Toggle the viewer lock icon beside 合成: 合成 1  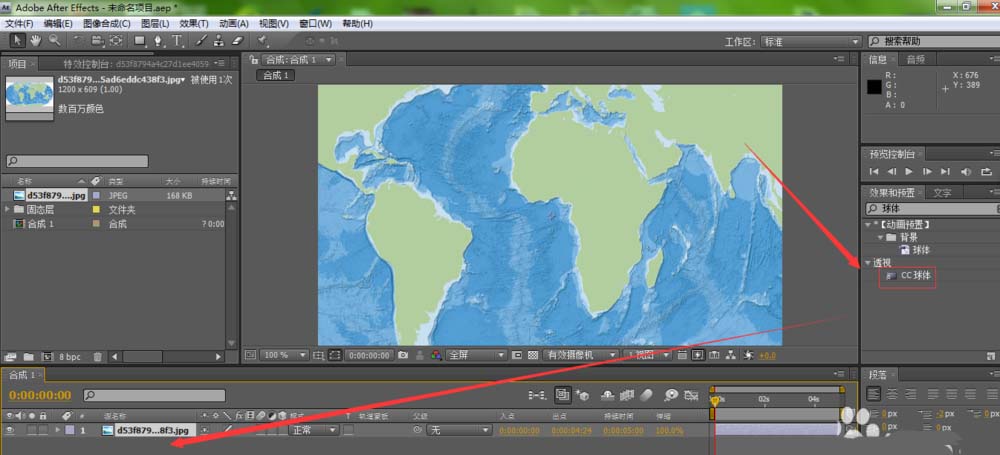254,59
